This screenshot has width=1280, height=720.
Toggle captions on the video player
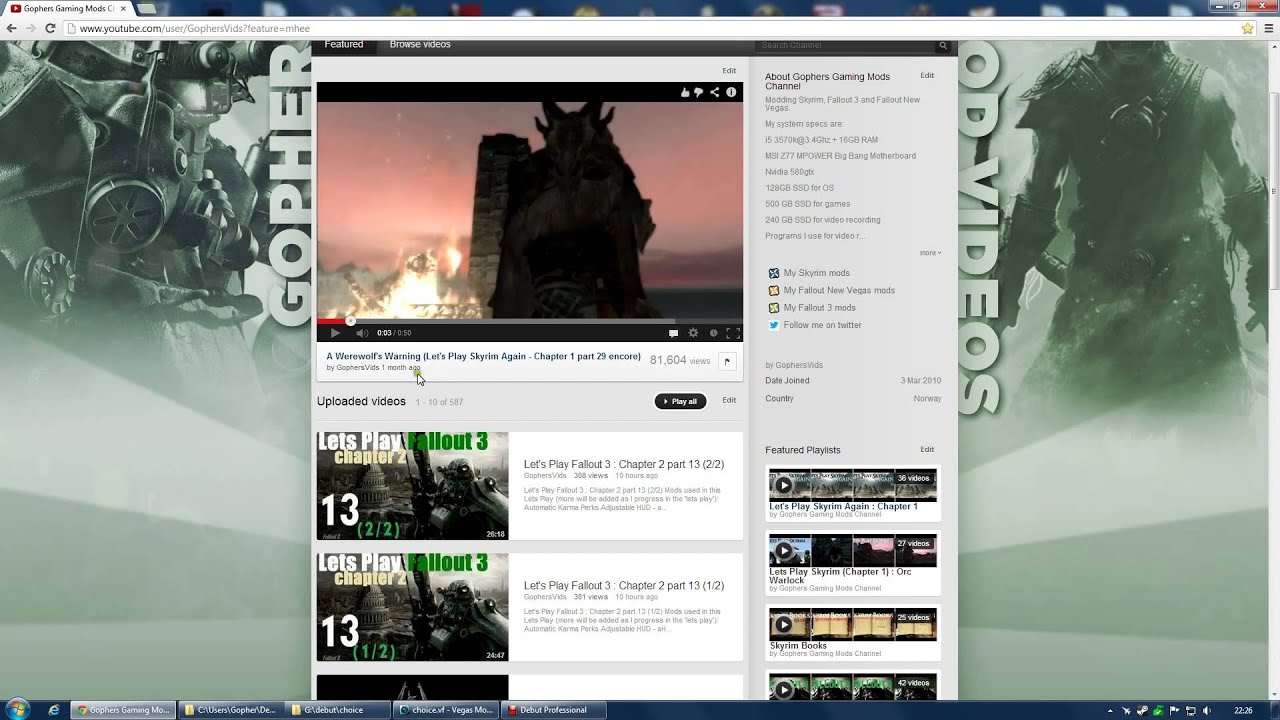[x=673, y=333]
